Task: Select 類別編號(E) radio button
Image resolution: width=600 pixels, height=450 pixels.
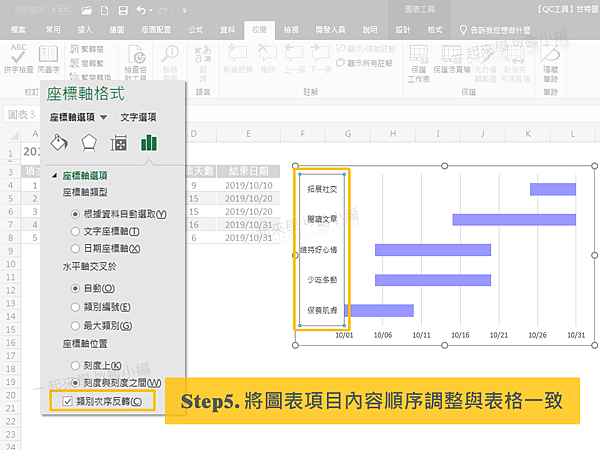Action: (75, 307)
